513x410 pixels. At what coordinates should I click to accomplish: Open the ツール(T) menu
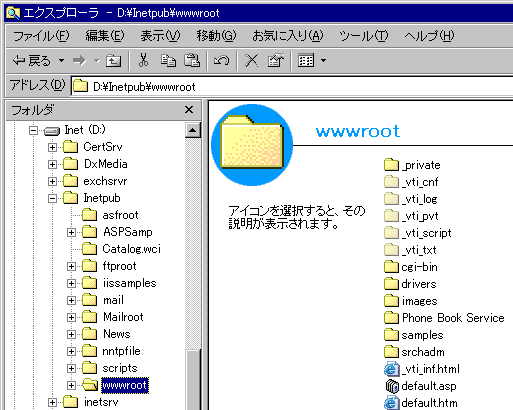364,36
